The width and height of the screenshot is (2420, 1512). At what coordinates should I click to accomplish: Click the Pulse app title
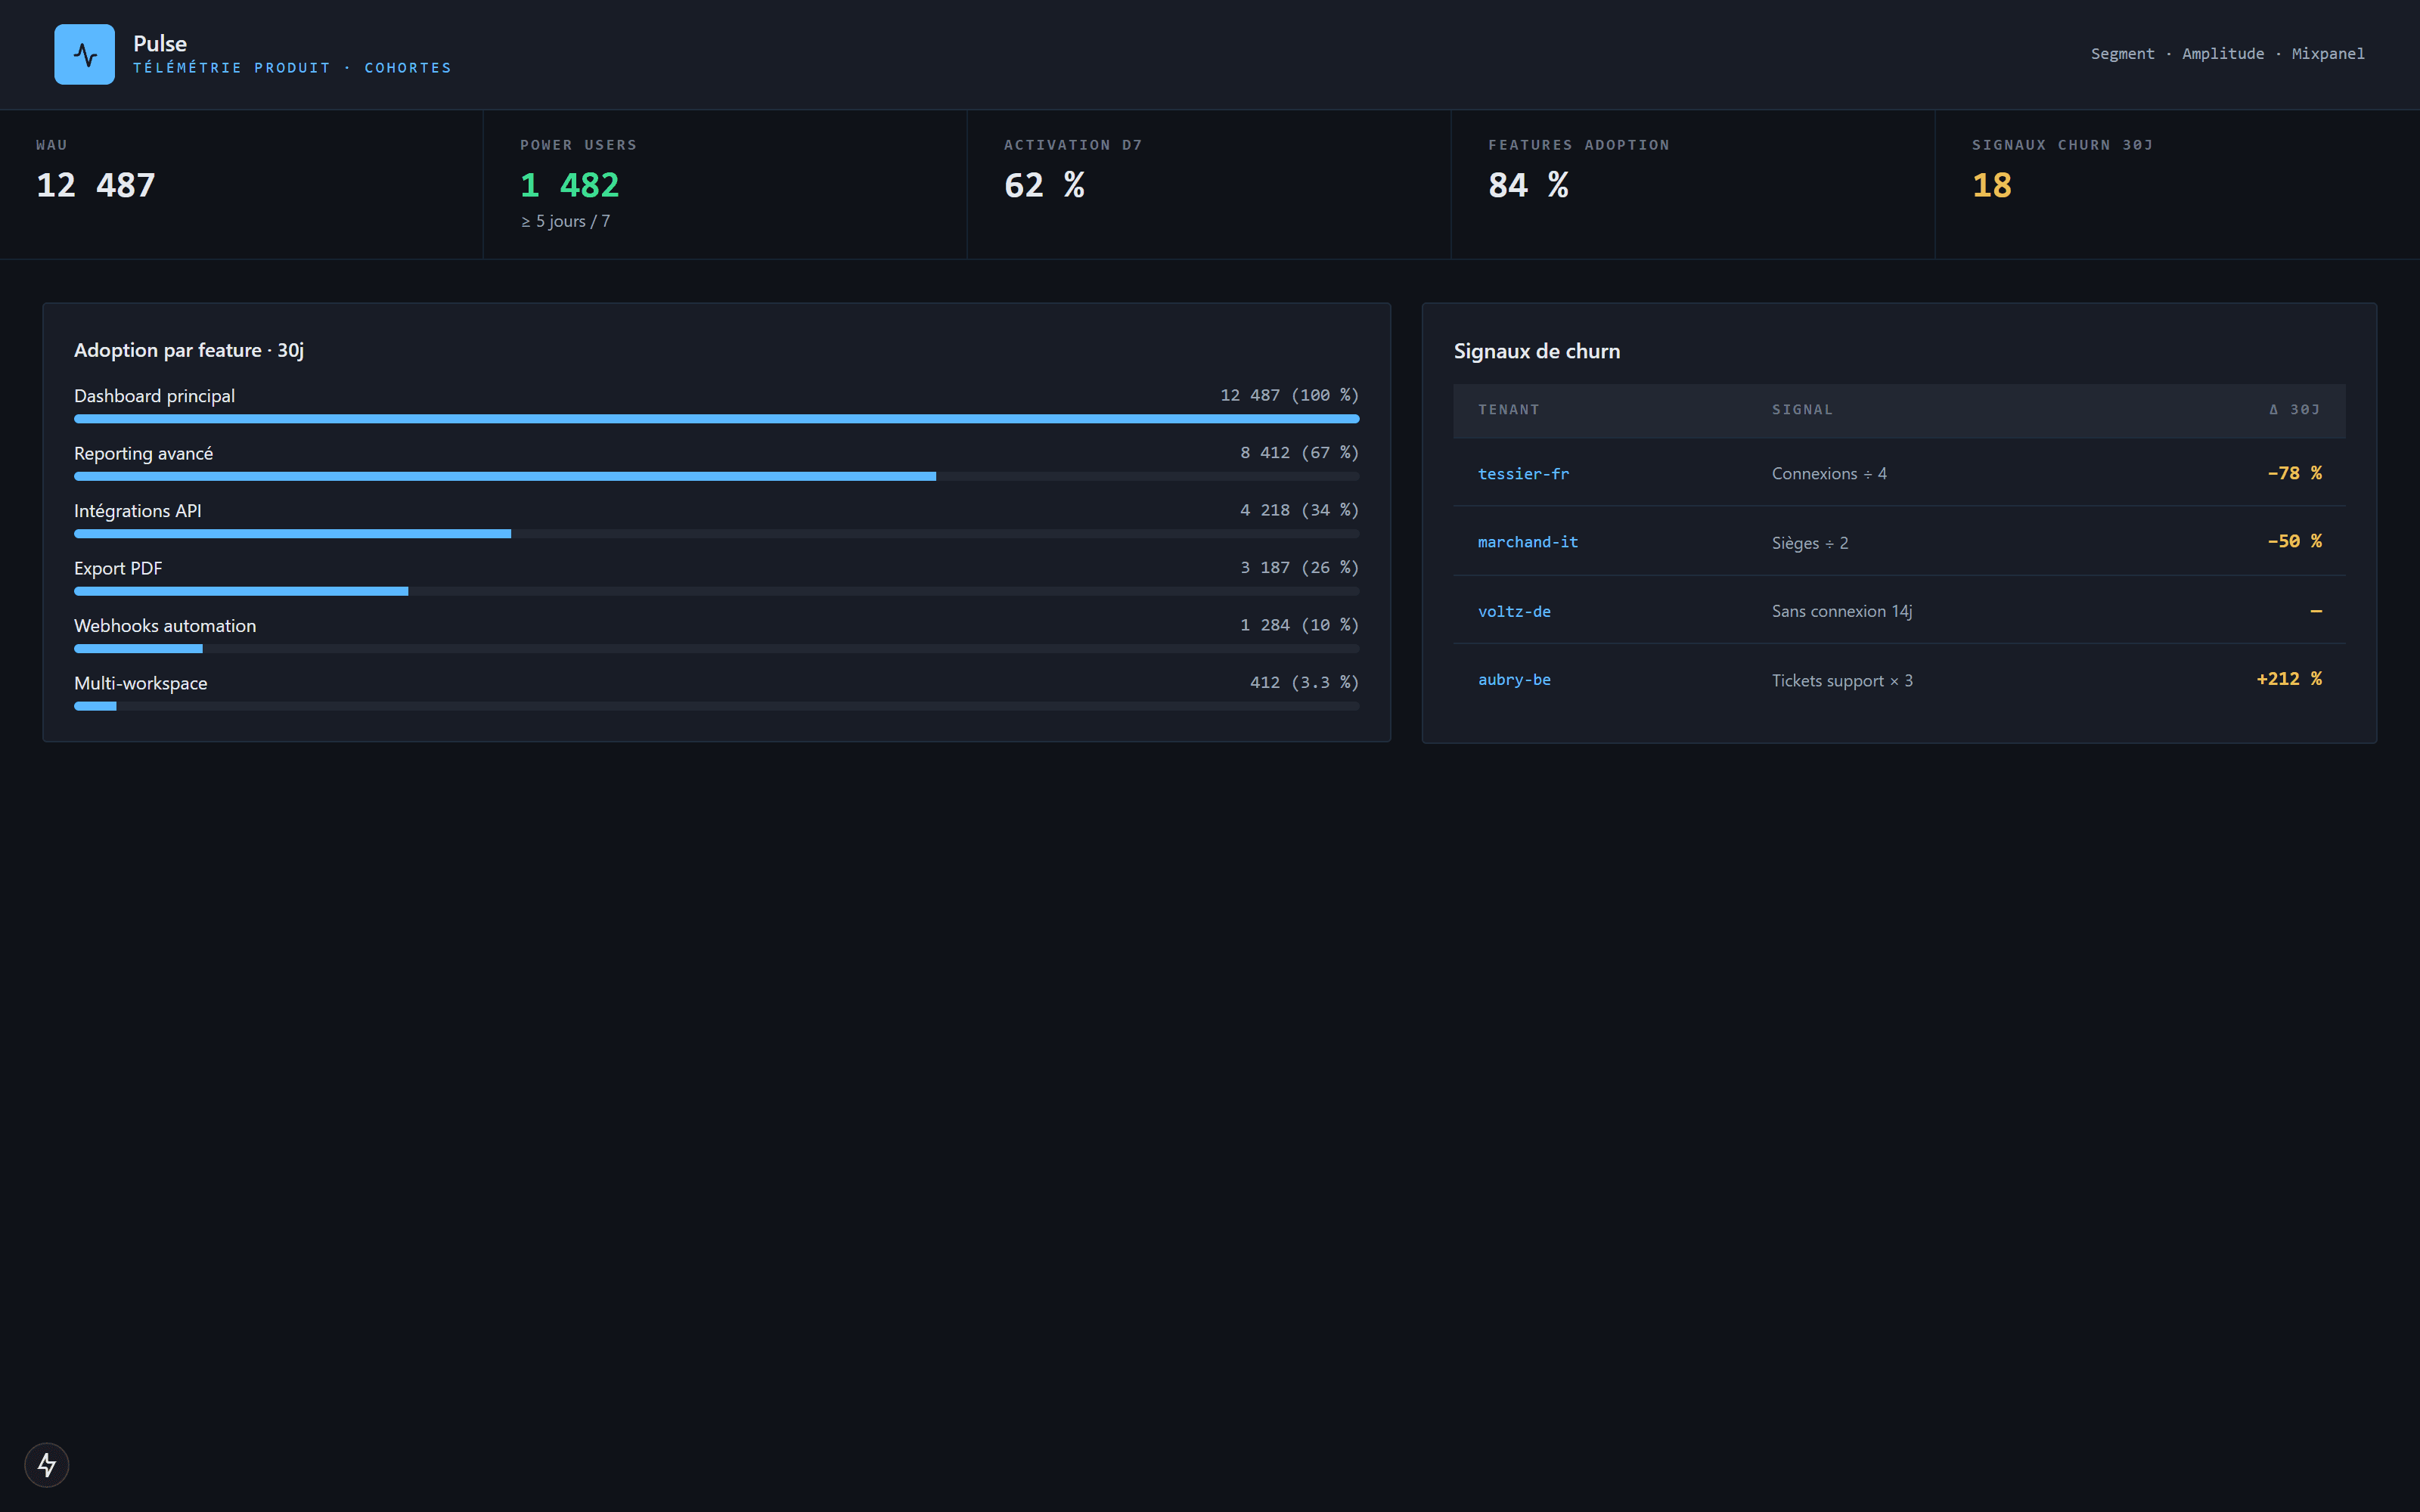160,43
